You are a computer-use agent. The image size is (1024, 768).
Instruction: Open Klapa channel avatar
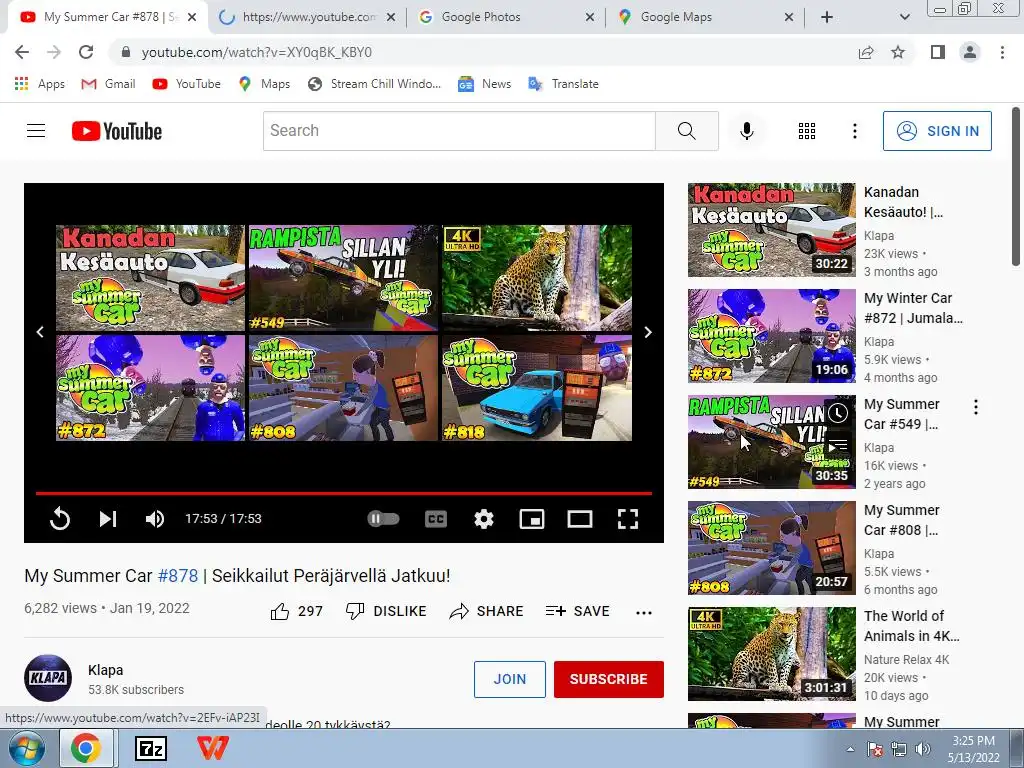pos(48,678)
